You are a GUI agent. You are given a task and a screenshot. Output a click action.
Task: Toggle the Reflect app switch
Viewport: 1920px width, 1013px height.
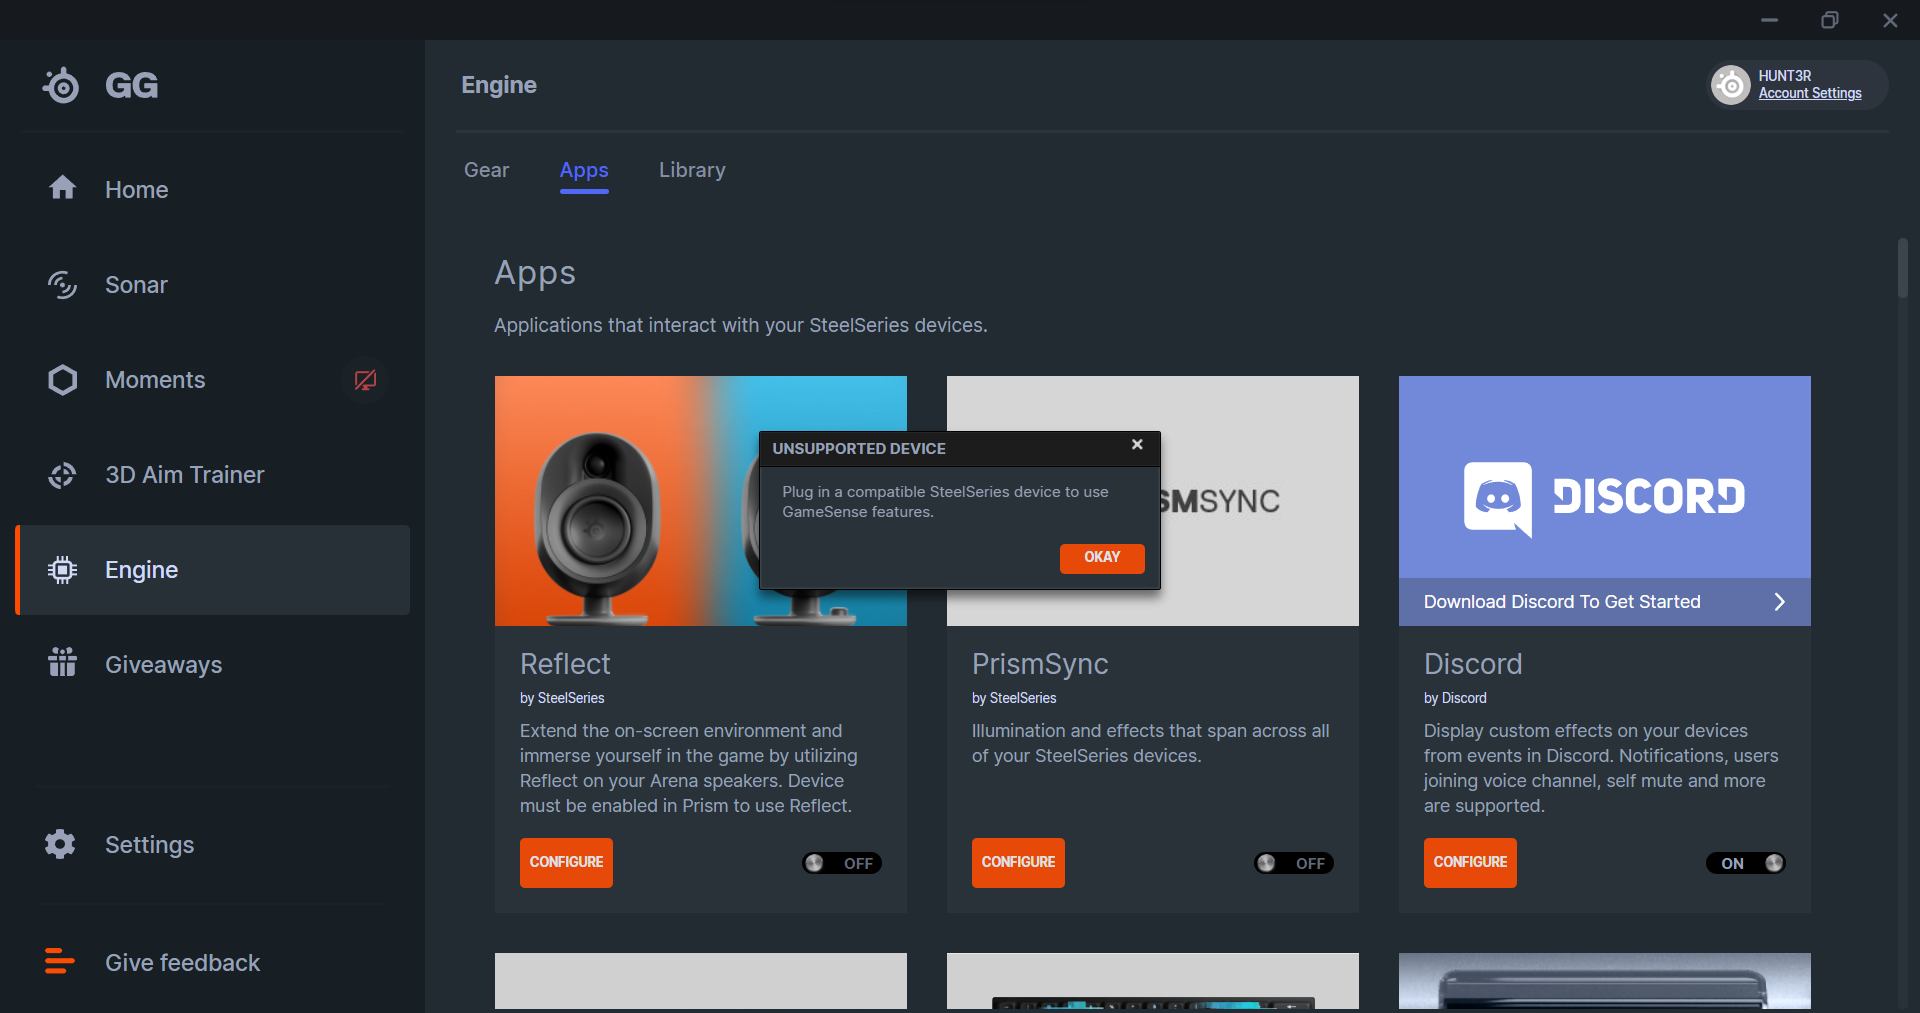[x=842, y=863]
